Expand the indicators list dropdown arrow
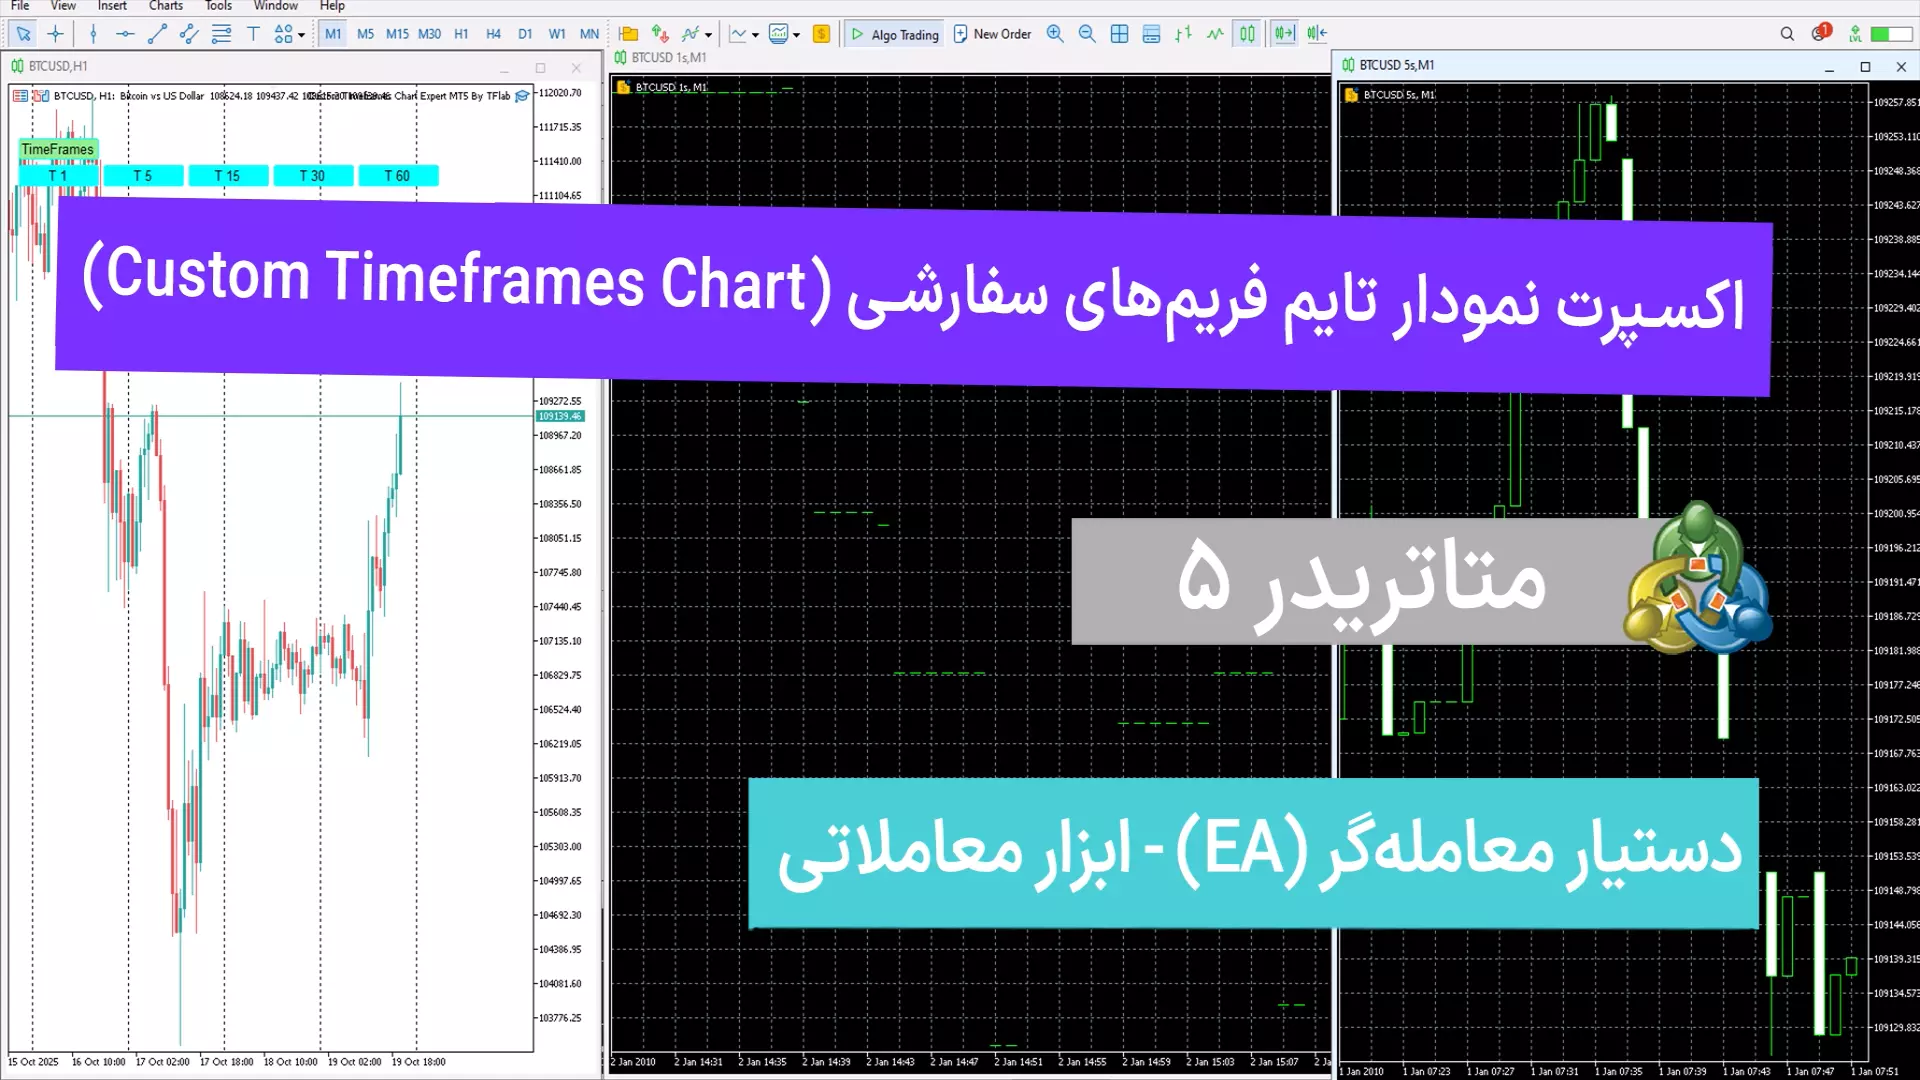 coord(708,35)
